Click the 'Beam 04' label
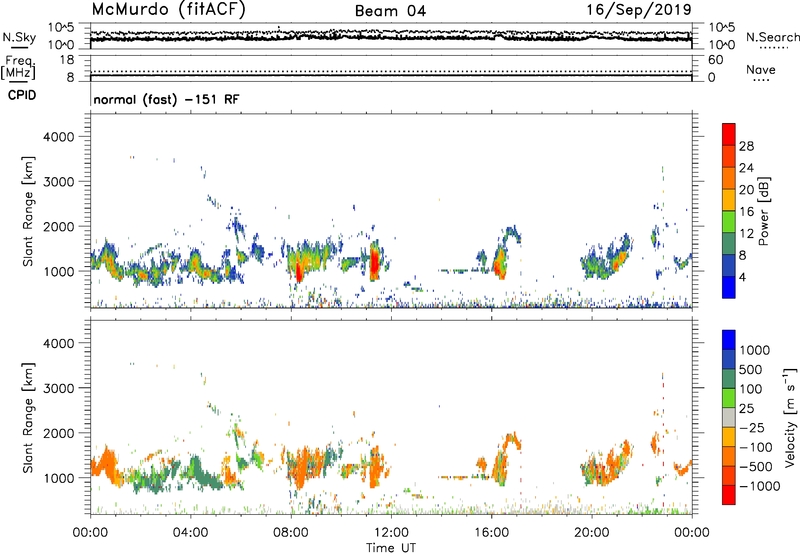This screenshot has height=554, width=800. 390,11
